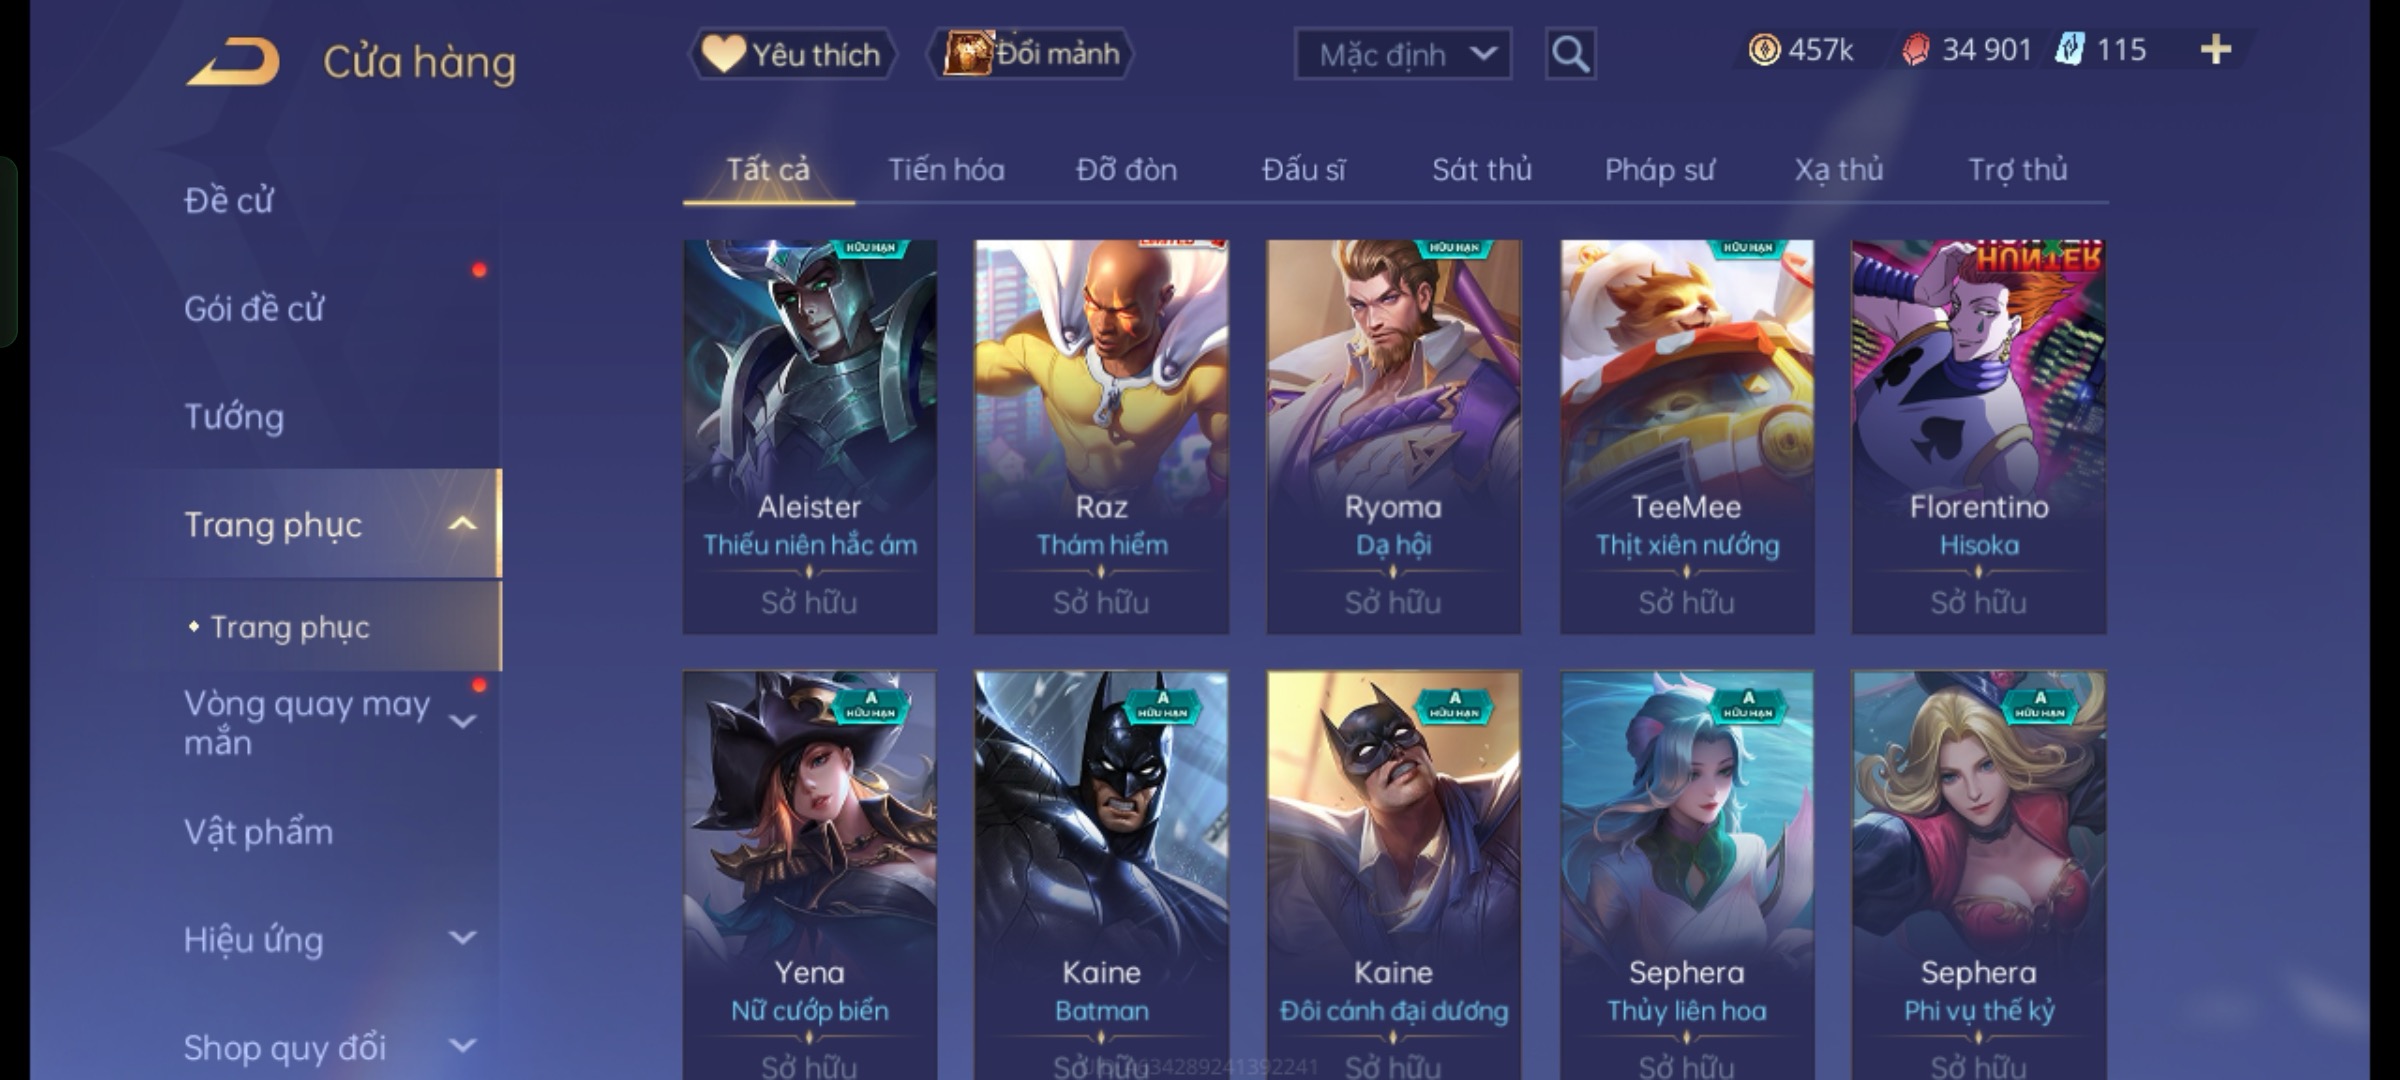Screen dimensions: 2400x1080
Task: Expand the Shop quy đổi section
Action: 462,1046
